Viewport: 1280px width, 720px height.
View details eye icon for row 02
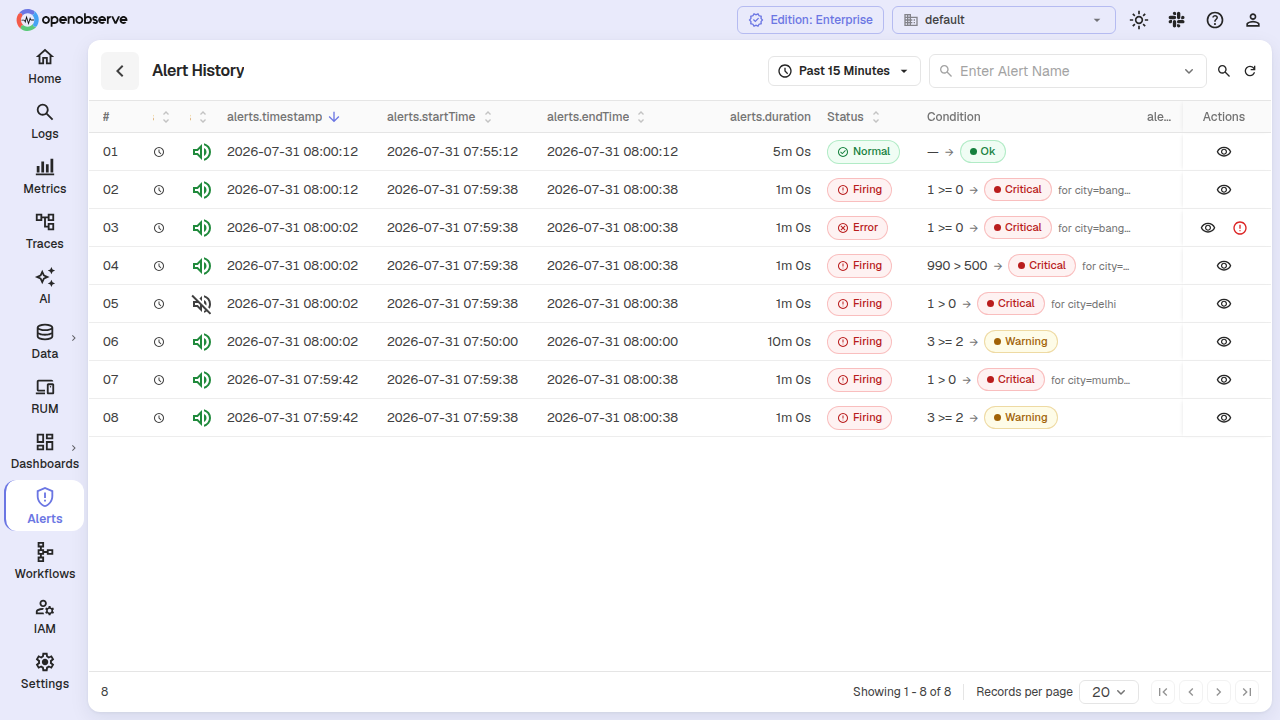coord(1224,190)
